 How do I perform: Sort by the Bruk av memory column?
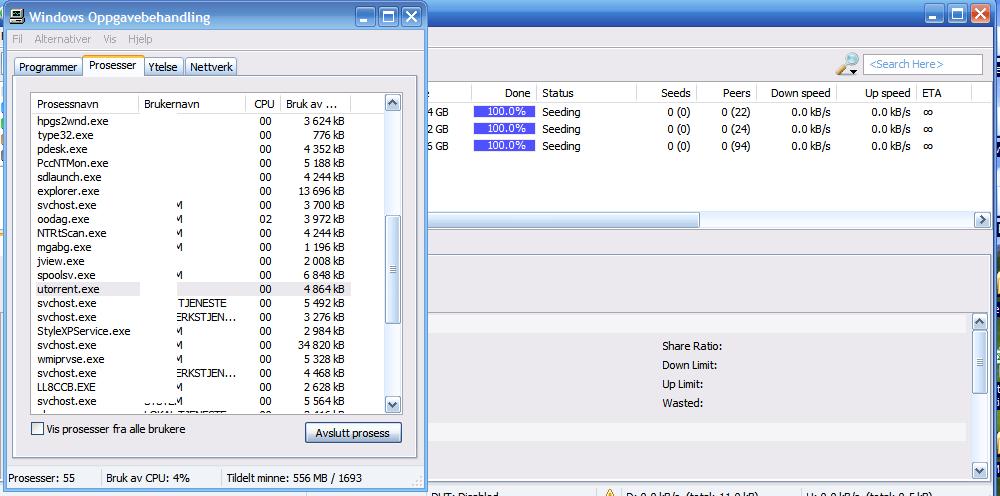(315, 103)
